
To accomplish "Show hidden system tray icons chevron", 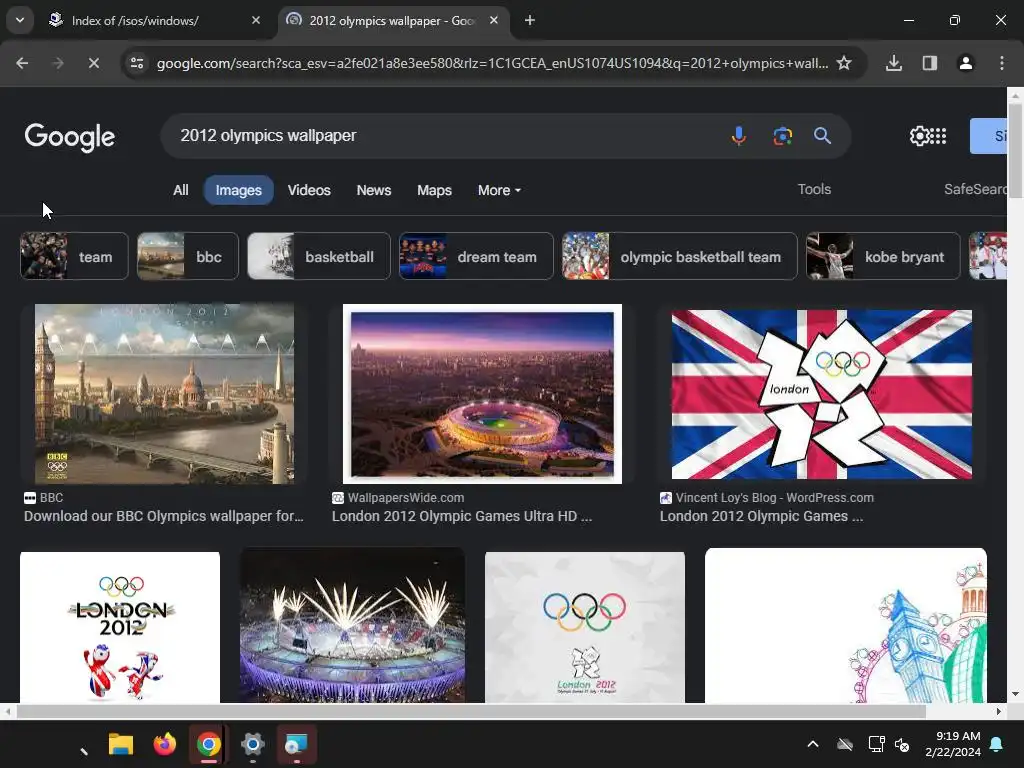I will pyautogui.click(x=812, y=744).
